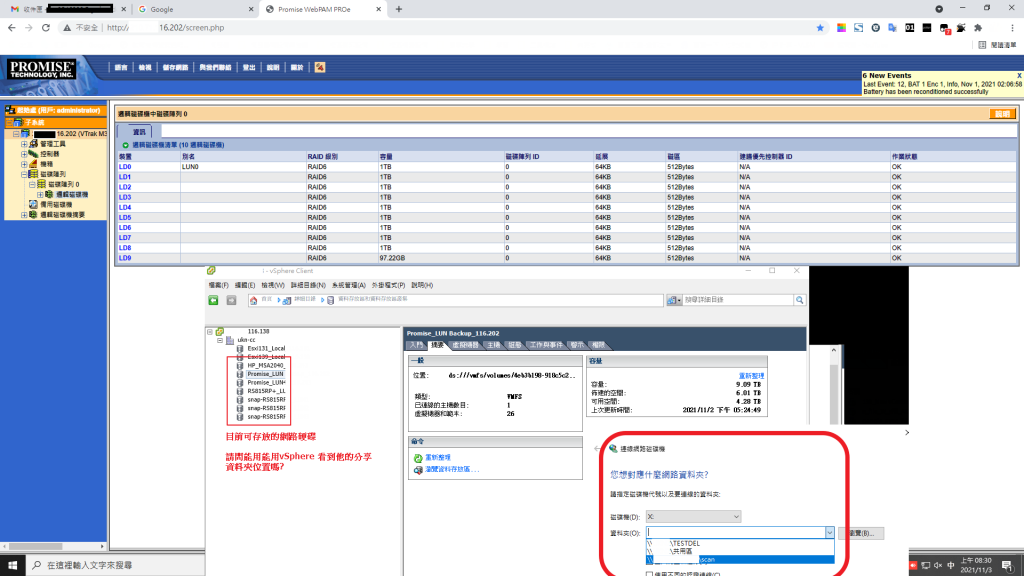Collapse the 磁碟陣列 tree node
Viewport: 1024px width, 576px height.
click(24, 174)
